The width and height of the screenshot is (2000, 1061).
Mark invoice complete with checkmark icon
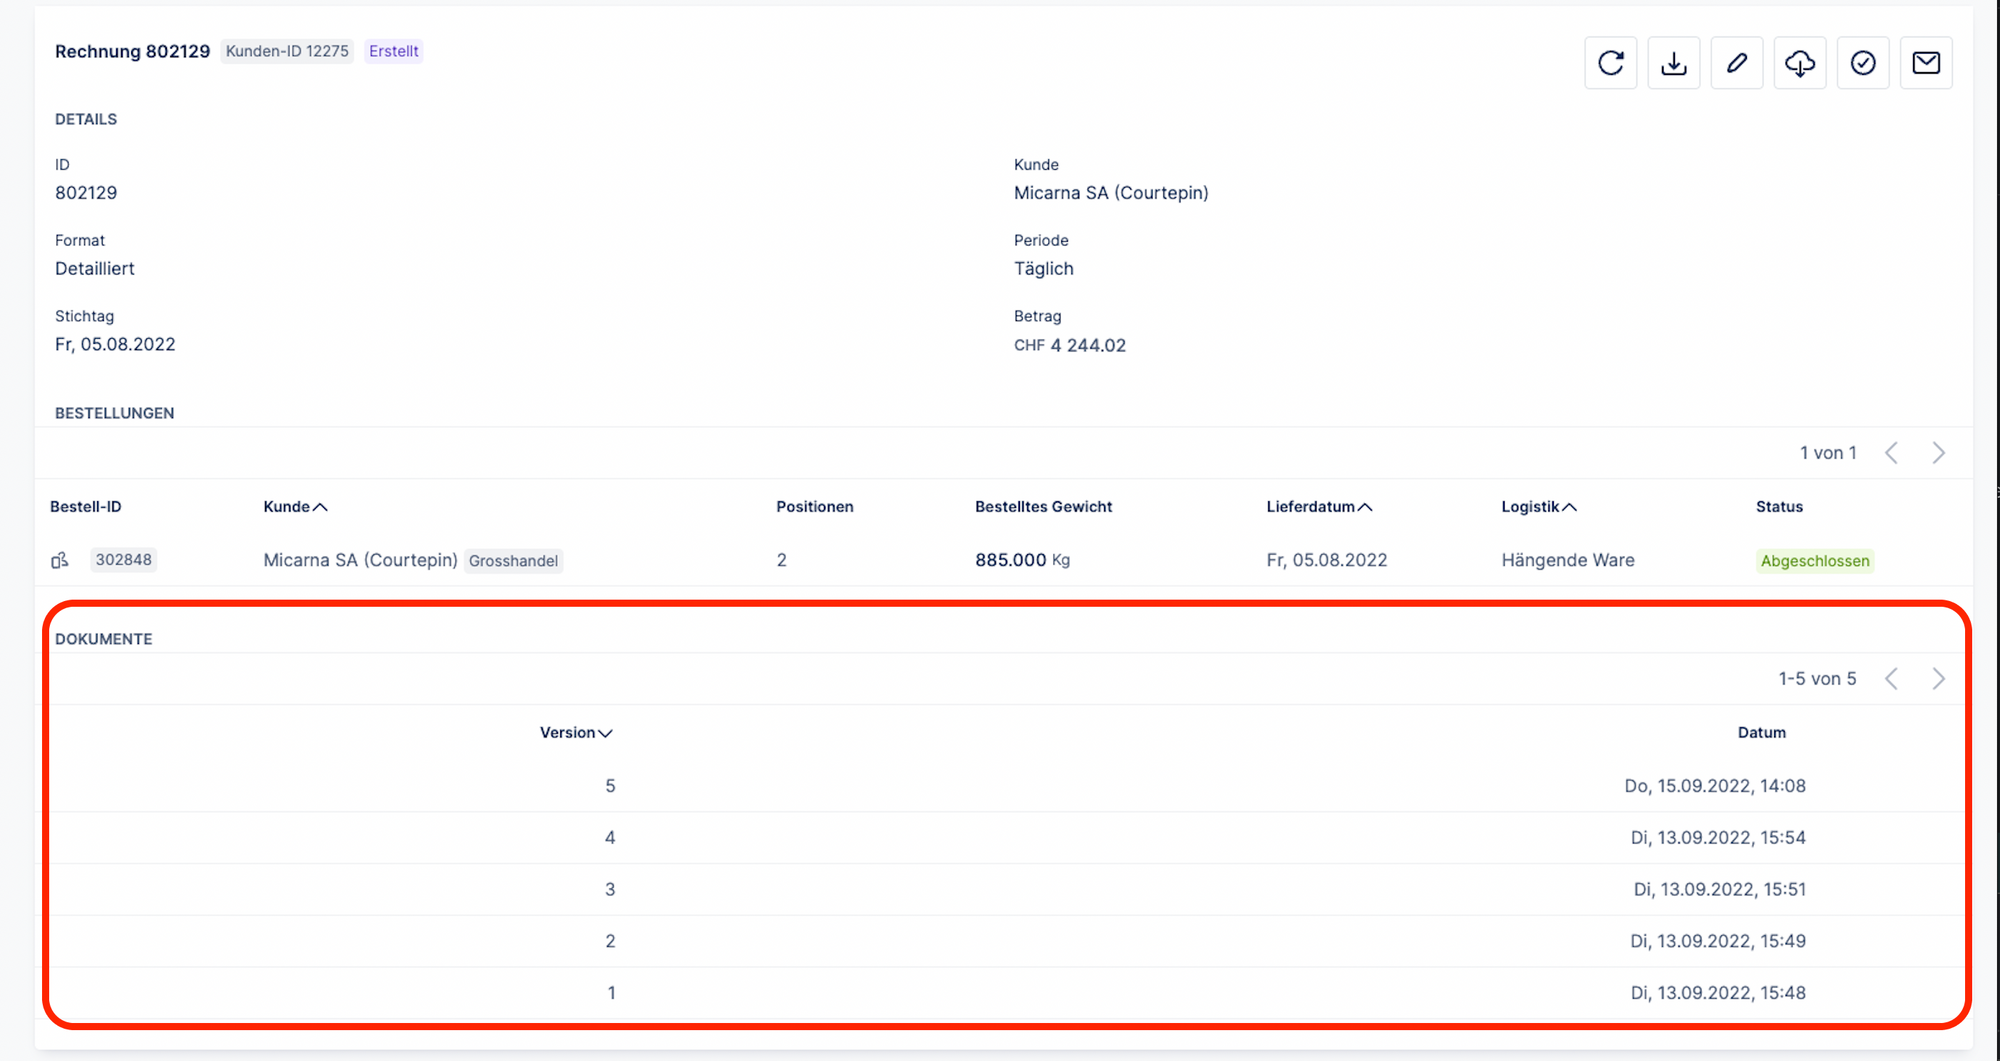(x=1862, y=63)
